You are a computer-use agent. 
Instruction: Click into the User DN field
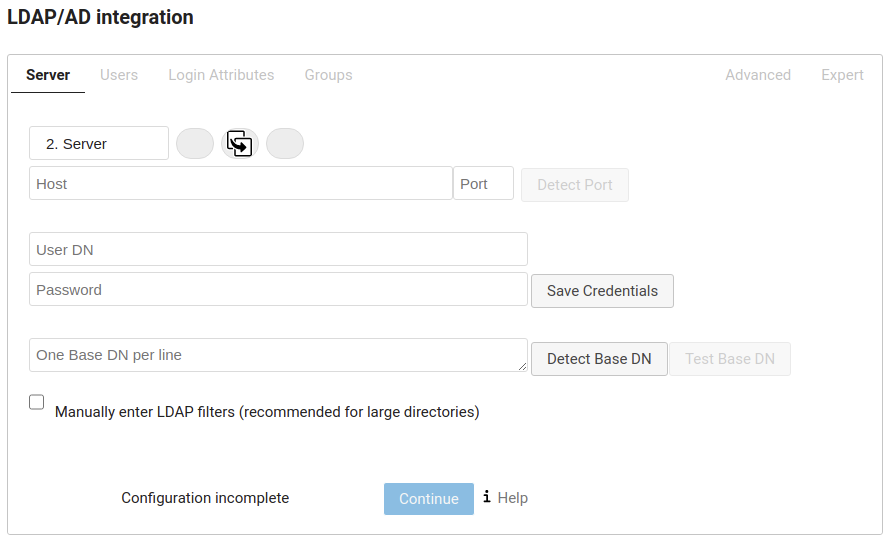coord(278,250)
